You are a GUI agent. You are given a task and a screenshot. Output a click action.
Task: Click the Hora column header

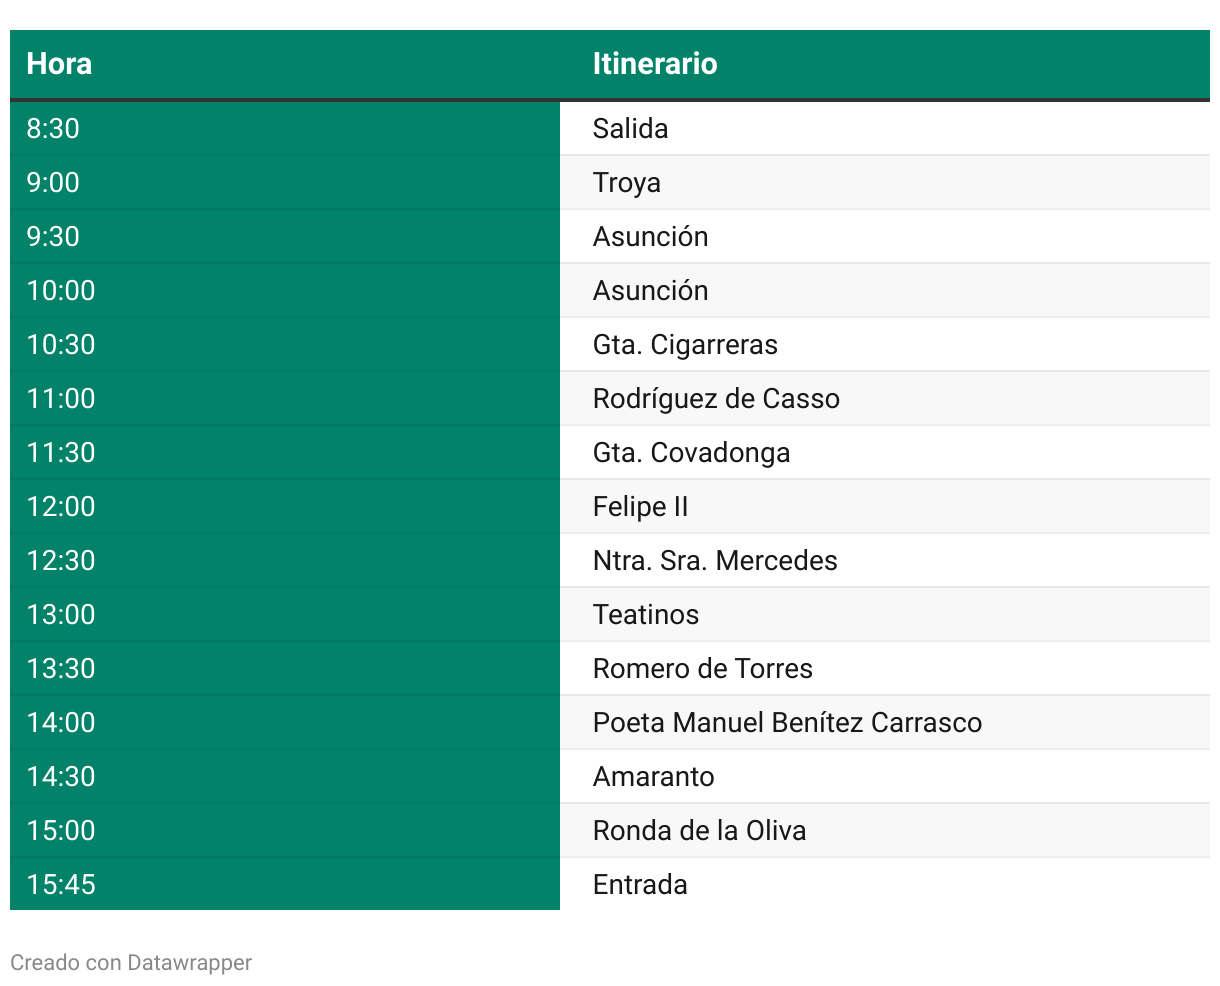(x=59, y=64)
